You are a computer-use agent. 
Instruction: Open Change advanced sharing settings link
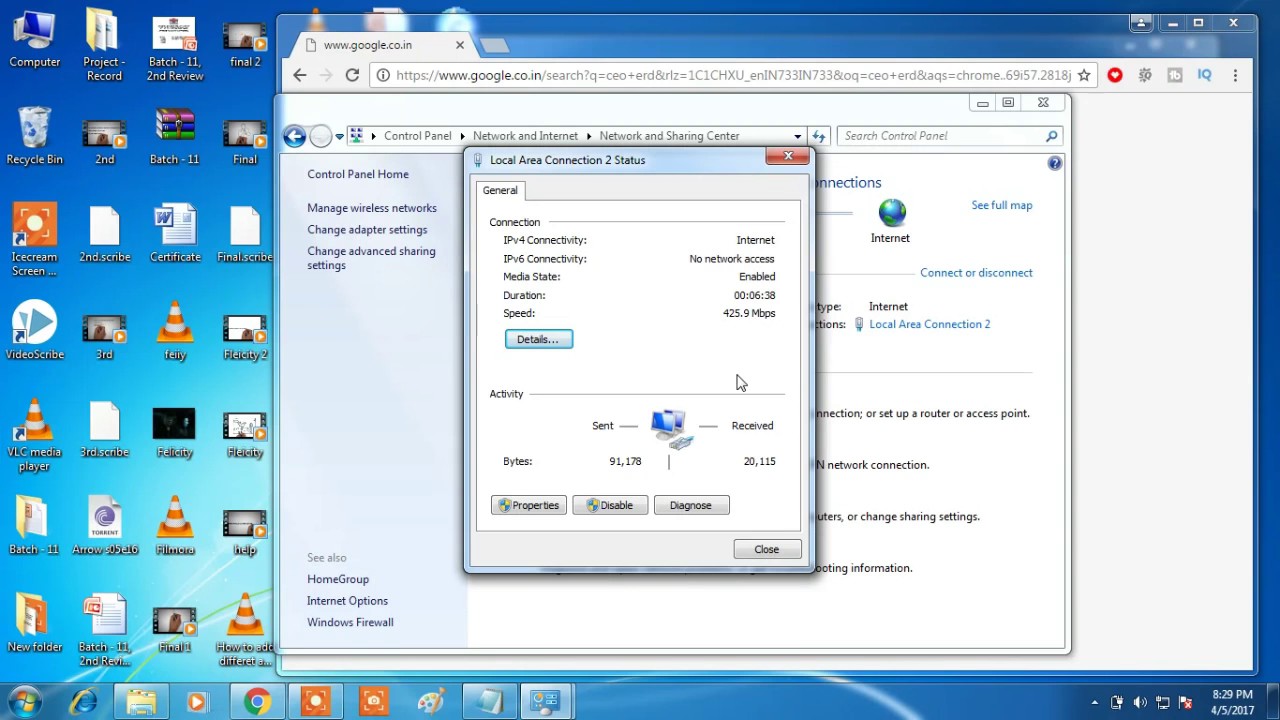371,258
